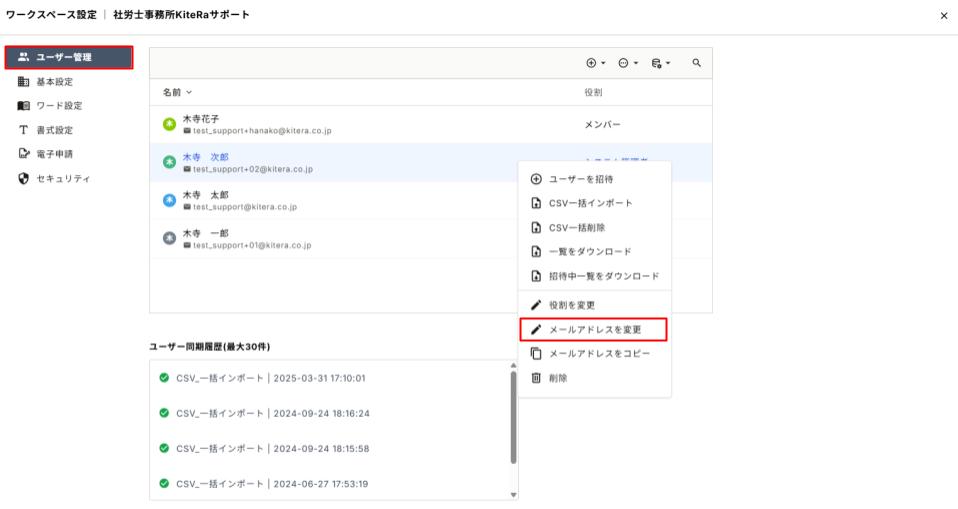Viewport: 958px width, 509px height.
Task: Choose 役割を変更 from the menu
Action: pos(594,305)
